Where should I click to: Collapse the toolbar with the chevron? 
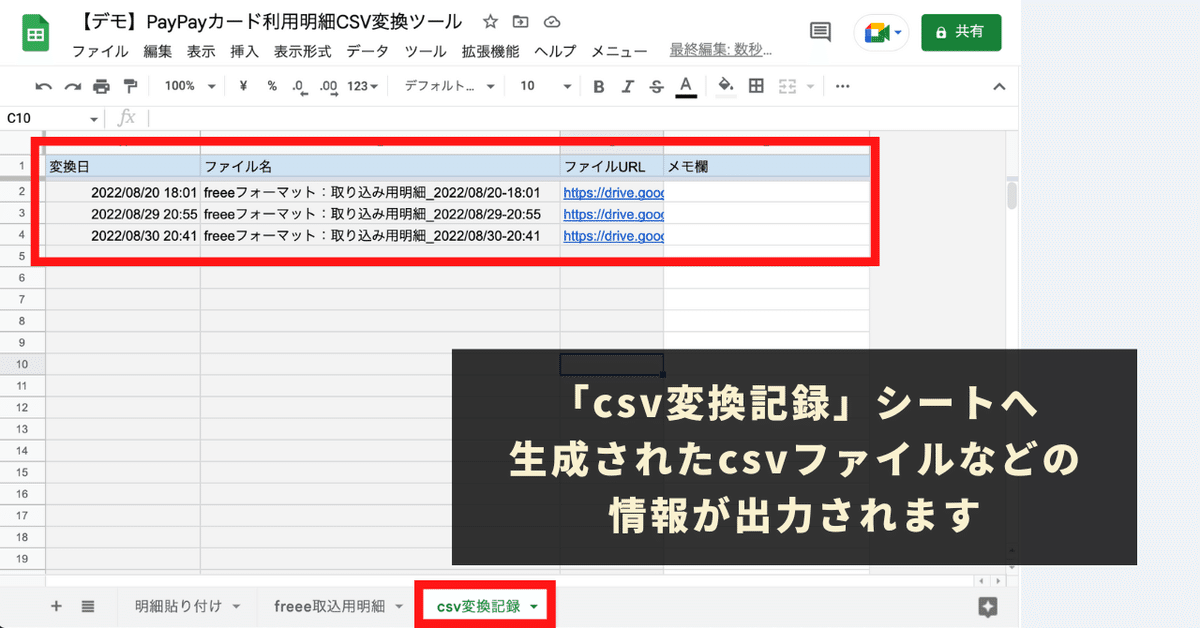point(999,86)
